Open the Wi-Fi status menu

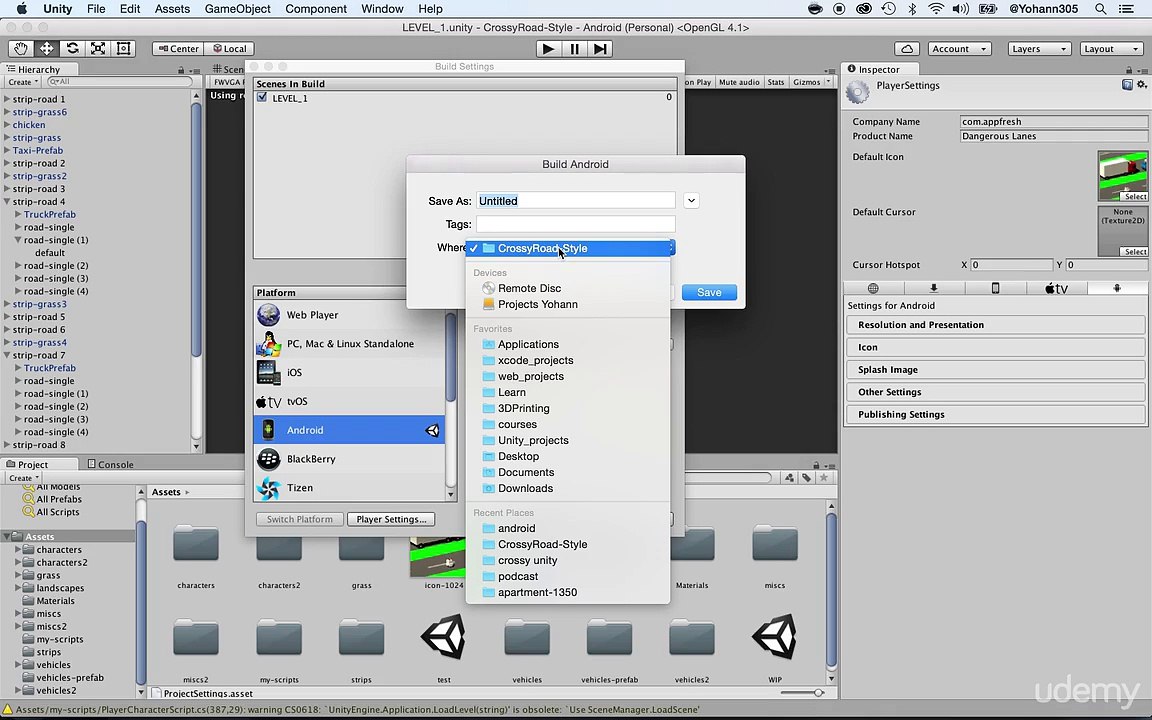935,9
